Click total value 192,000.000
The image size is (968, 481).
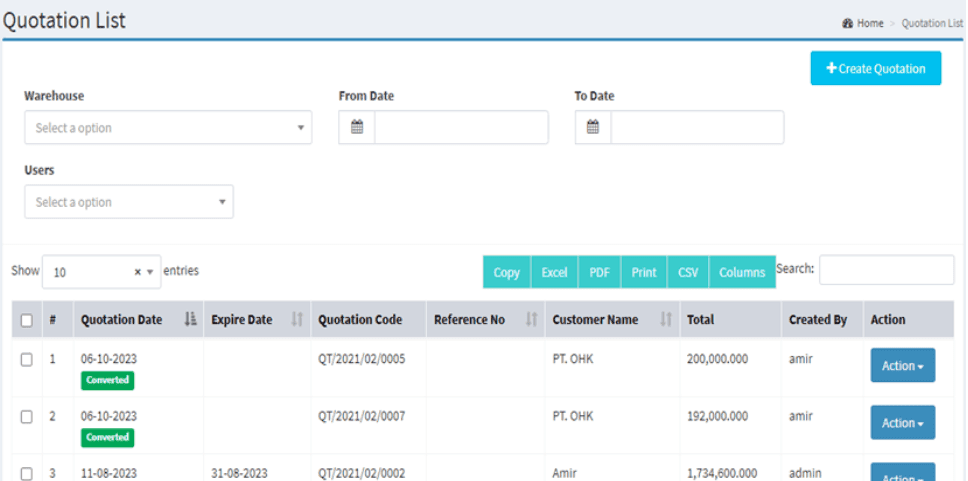pyautogui.click(x=717, y=416)
